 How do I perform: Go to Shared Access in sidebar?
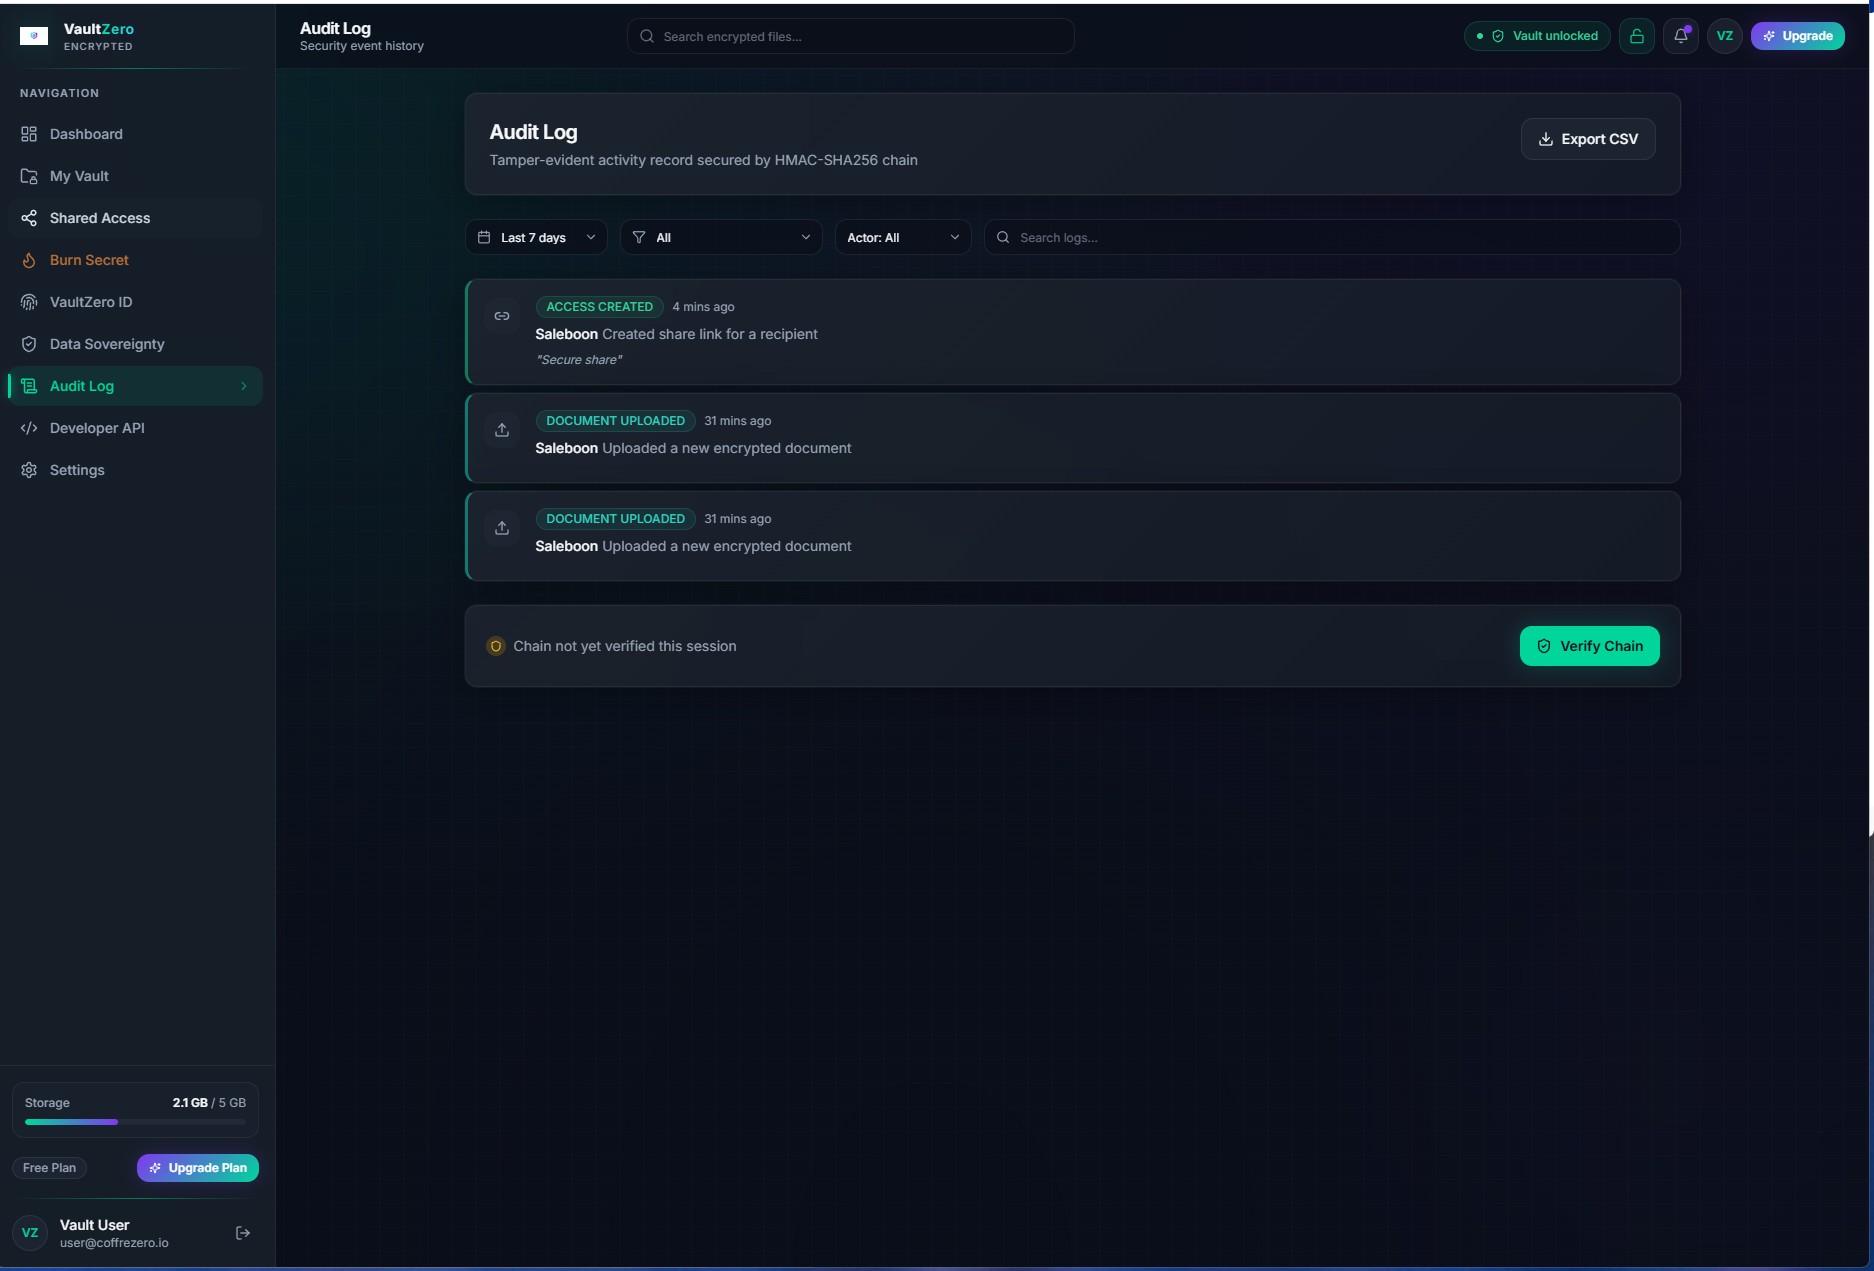100,218
